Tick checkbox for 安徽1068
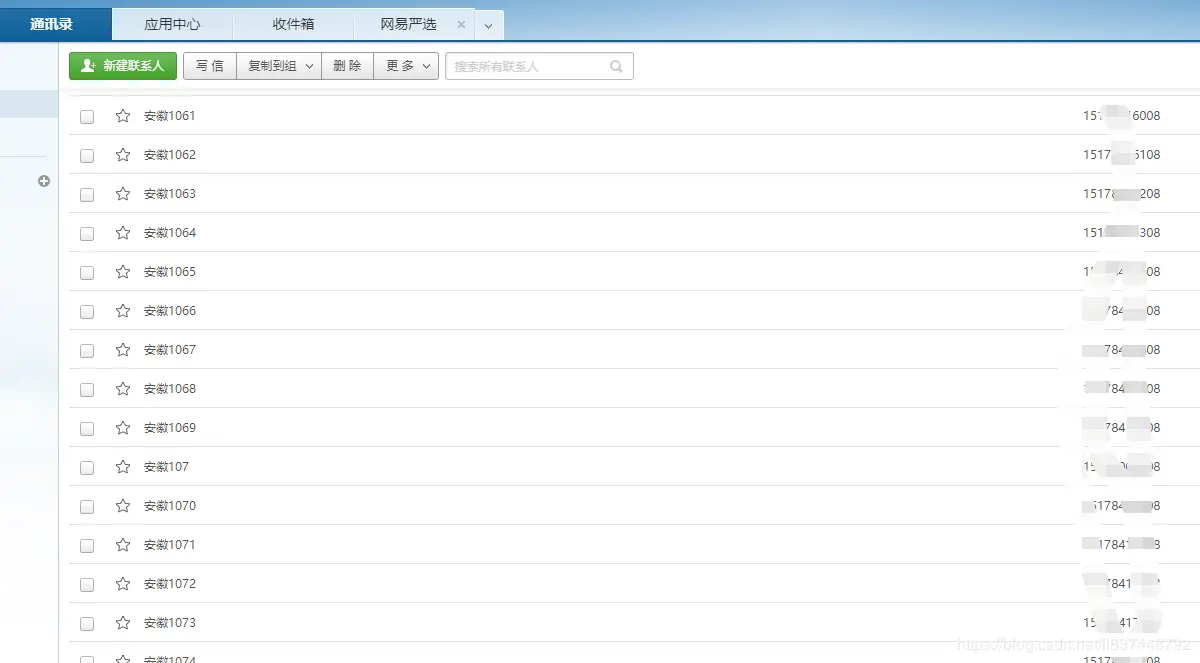This screenshot has width=1200, height=663. point(87,390)
